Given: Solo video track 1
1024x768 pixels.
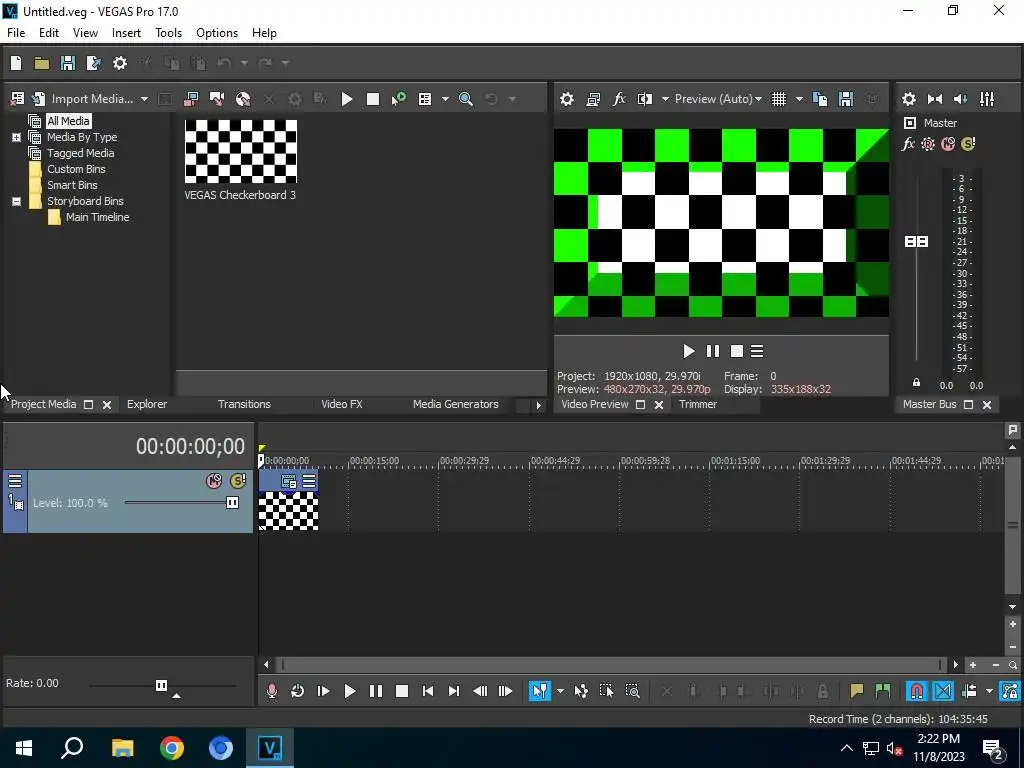Looking at the screenshot, I should (x=238, y=481).
